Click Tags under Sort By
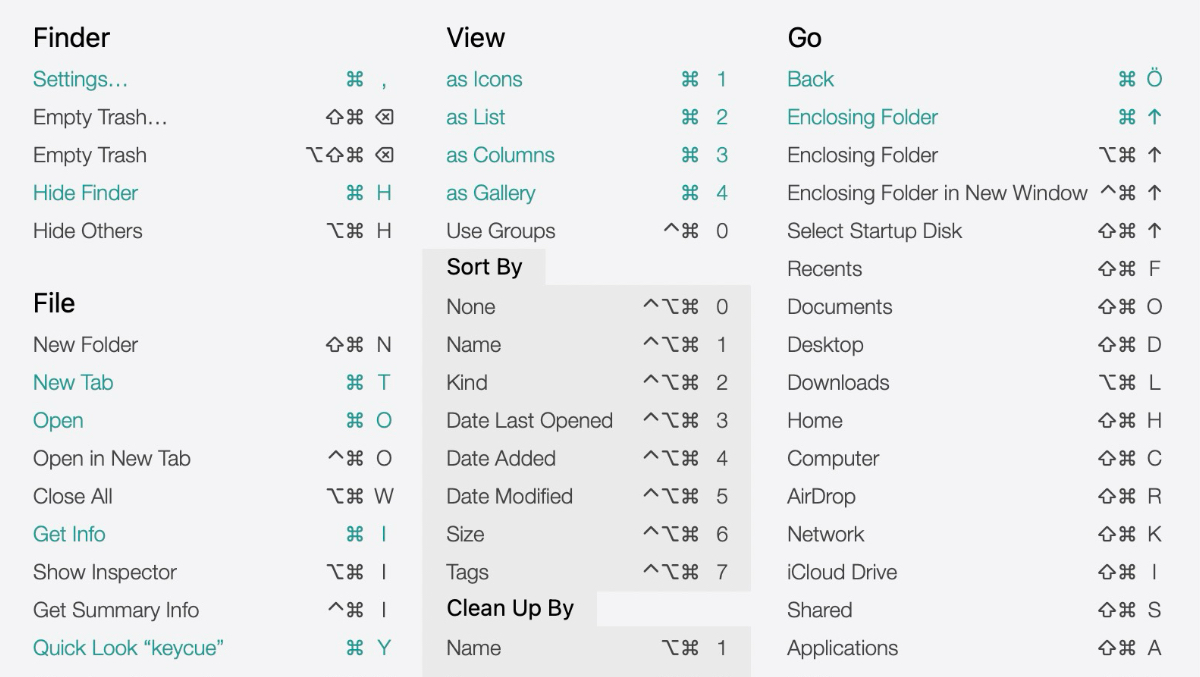1200x677 pixels. [467, 572]
